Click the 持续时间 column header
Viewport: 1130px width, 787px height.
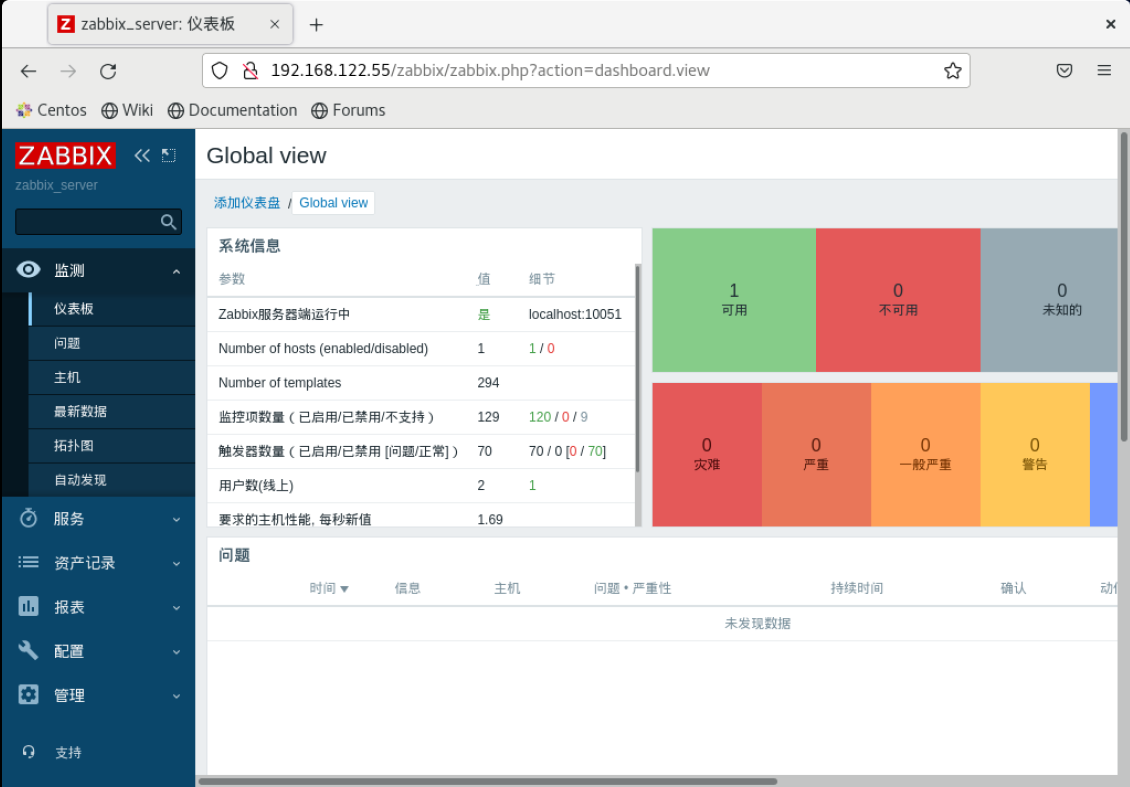pos(856,588)
